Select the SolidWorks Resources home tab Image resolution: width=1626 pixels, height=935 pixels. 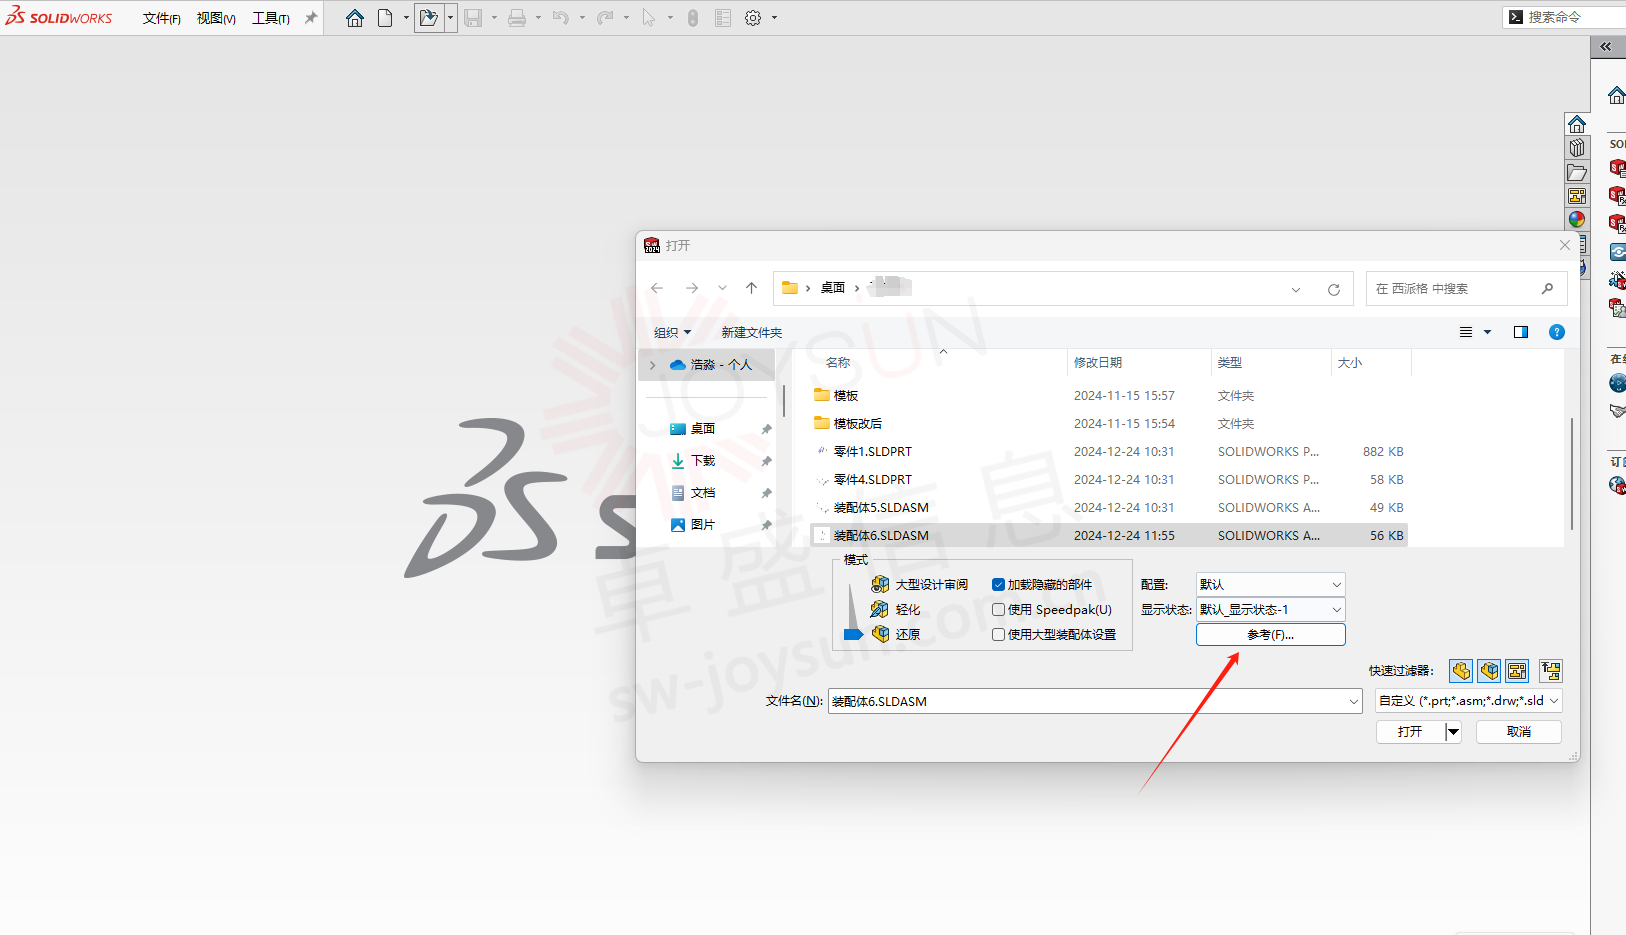click(x=1577, y=124)
